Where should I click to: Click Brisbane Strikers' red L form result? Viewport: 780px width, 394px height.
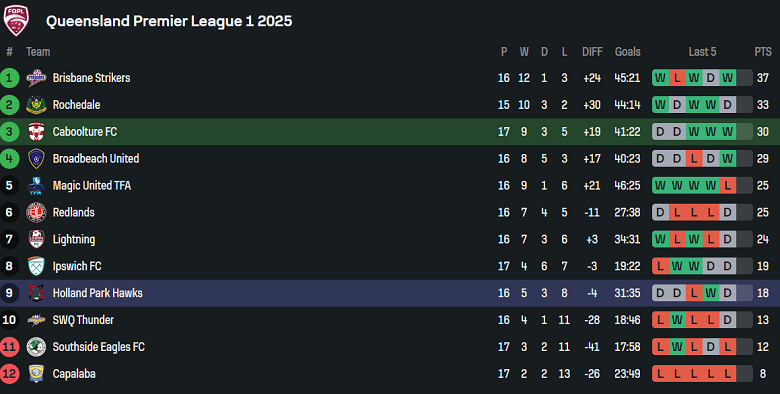[677, 78]
